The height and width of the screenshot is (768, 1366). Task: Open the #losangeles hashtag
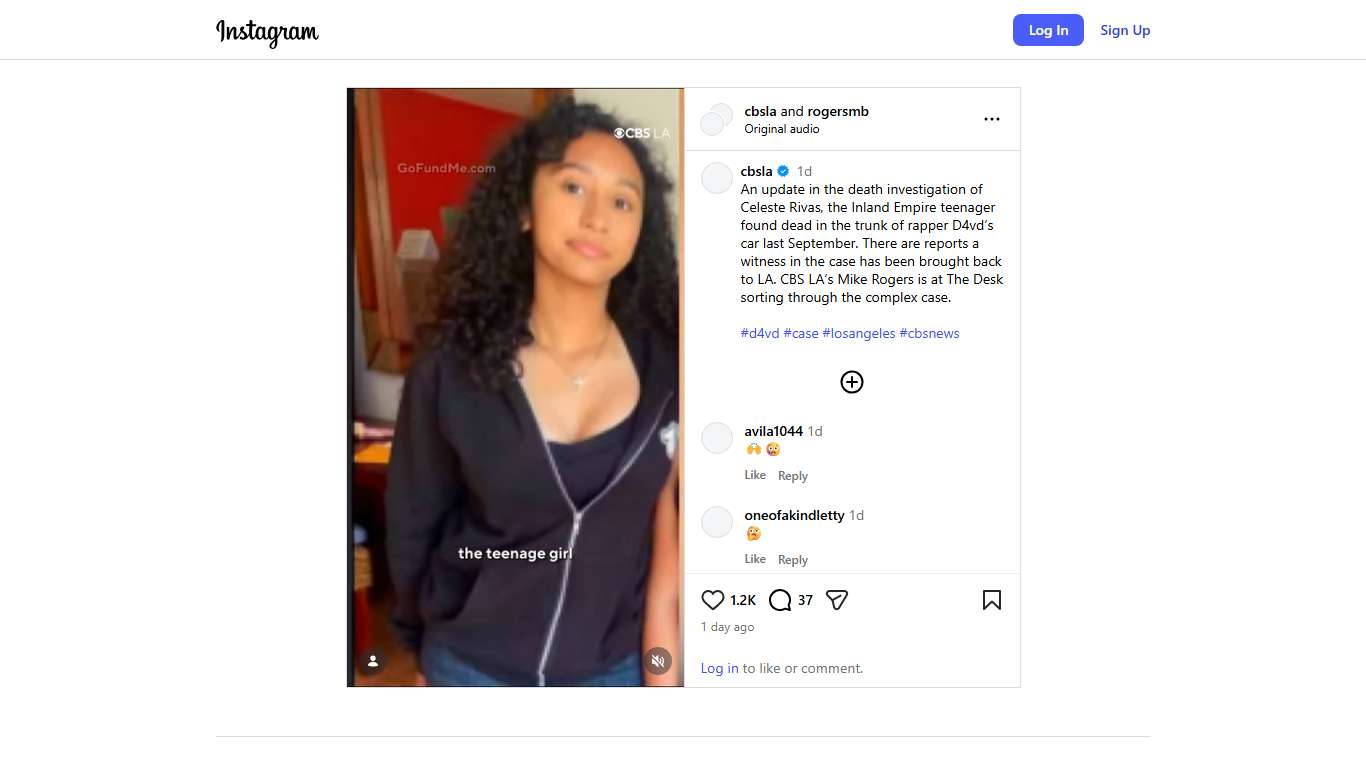pyautogui.click(x=858, y=333)
